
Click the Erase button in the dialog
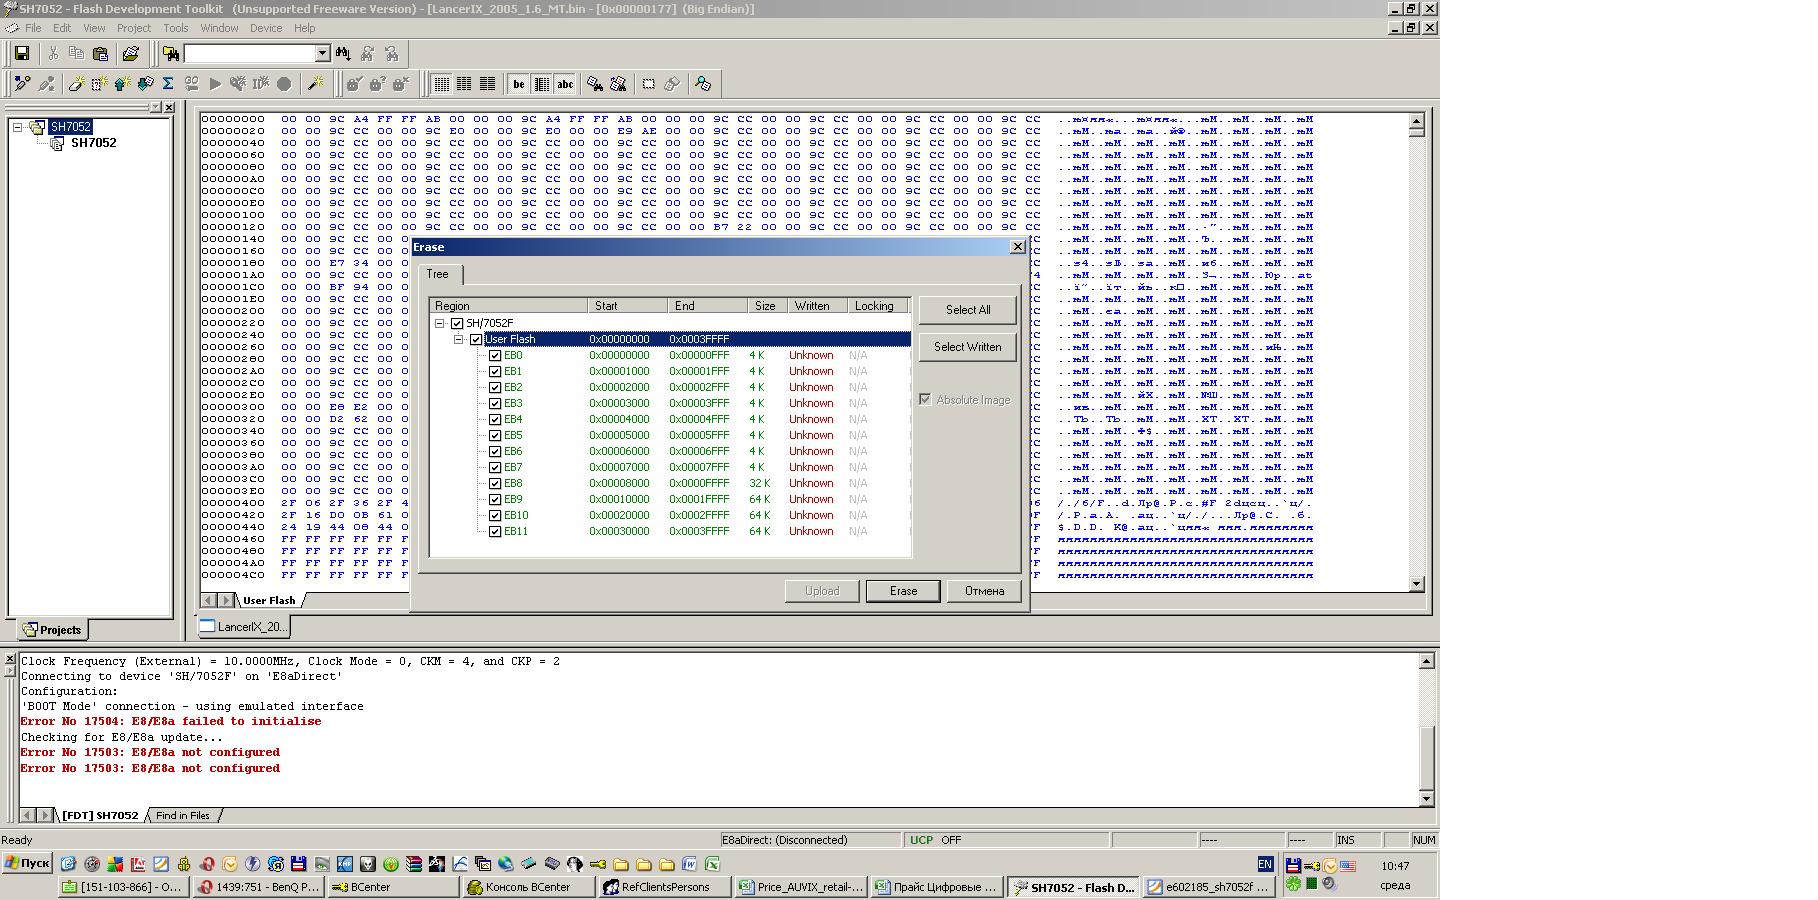click(903, 591)
